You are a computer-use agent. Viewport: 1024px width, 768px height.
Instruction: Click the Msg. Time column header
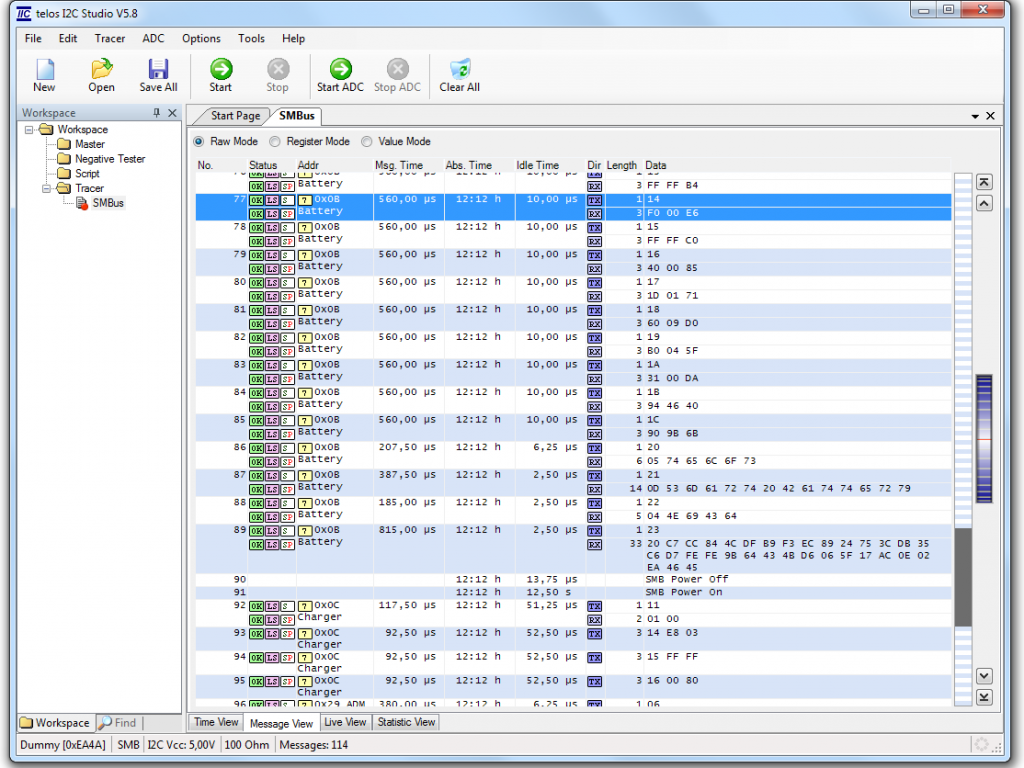click(x=399, y=165)
